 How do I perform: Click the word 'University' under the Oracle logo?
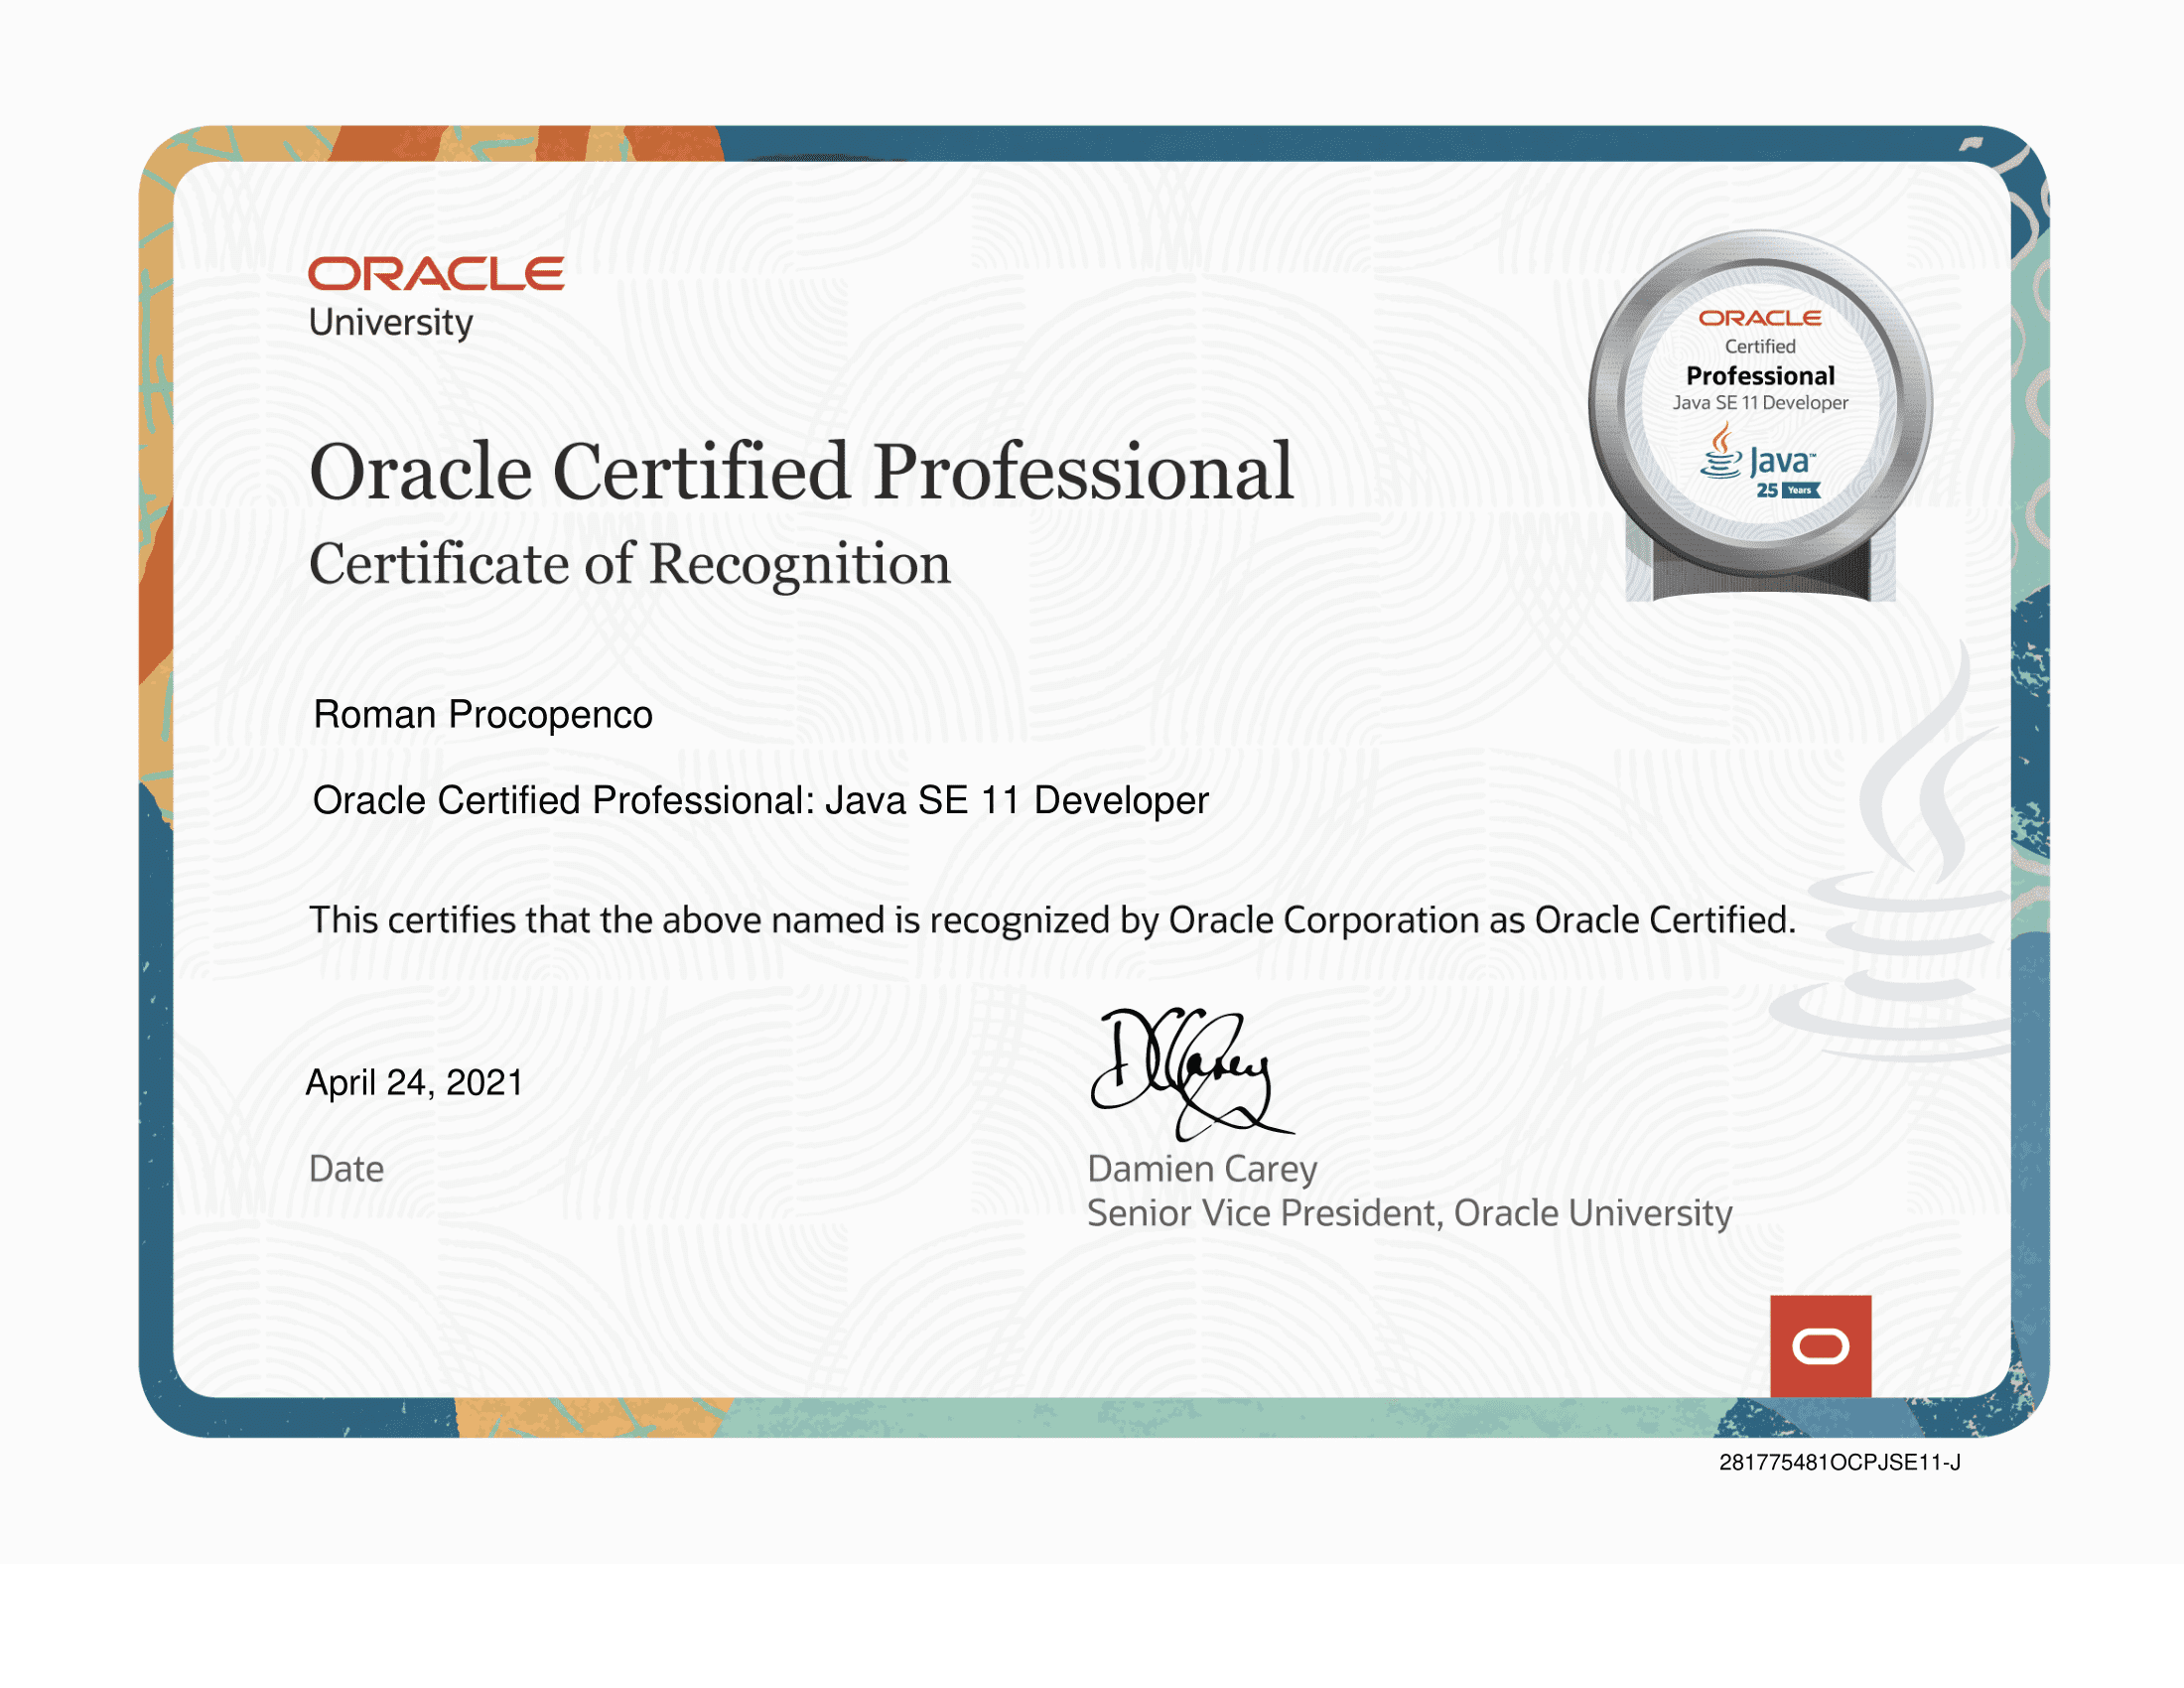390,323
